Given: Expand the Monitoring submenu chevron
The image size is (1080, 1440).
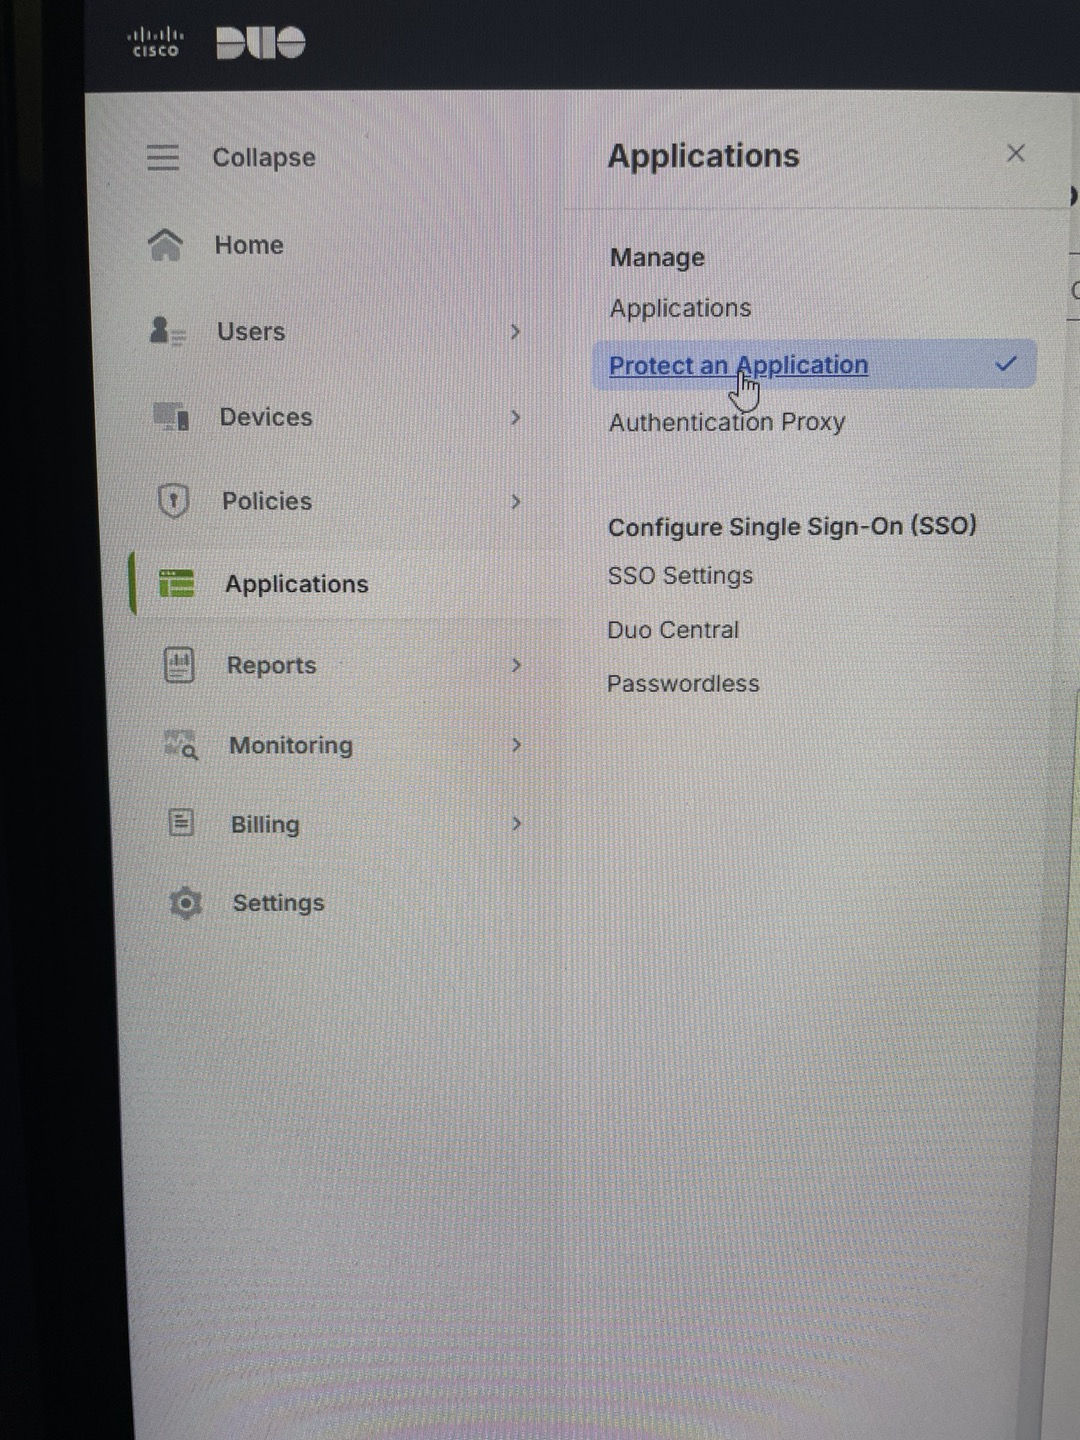Looking at the screenshot, I should click(517, 745).
